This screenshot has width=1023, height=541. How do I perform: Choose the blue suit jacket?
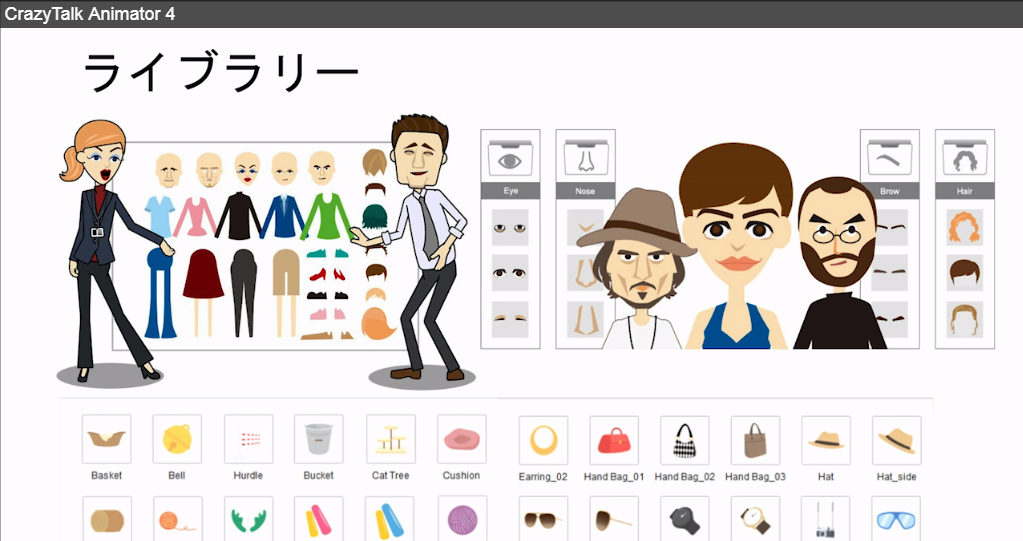click(x=283, y=216)
